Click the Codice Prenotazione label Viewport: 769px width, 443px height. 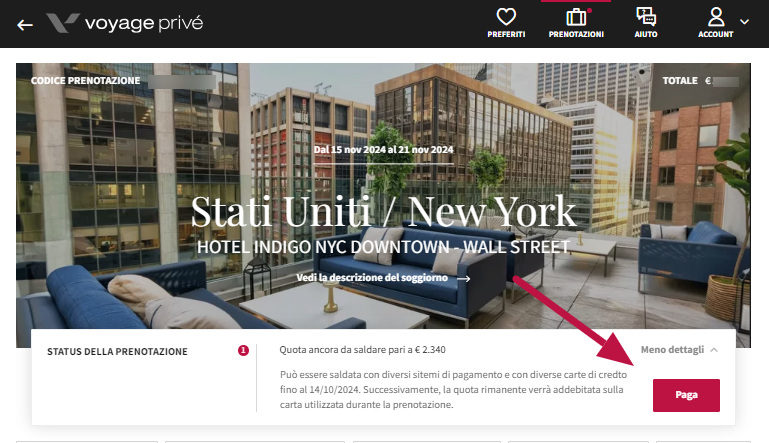pyautogui.click(x=85, y=80)
